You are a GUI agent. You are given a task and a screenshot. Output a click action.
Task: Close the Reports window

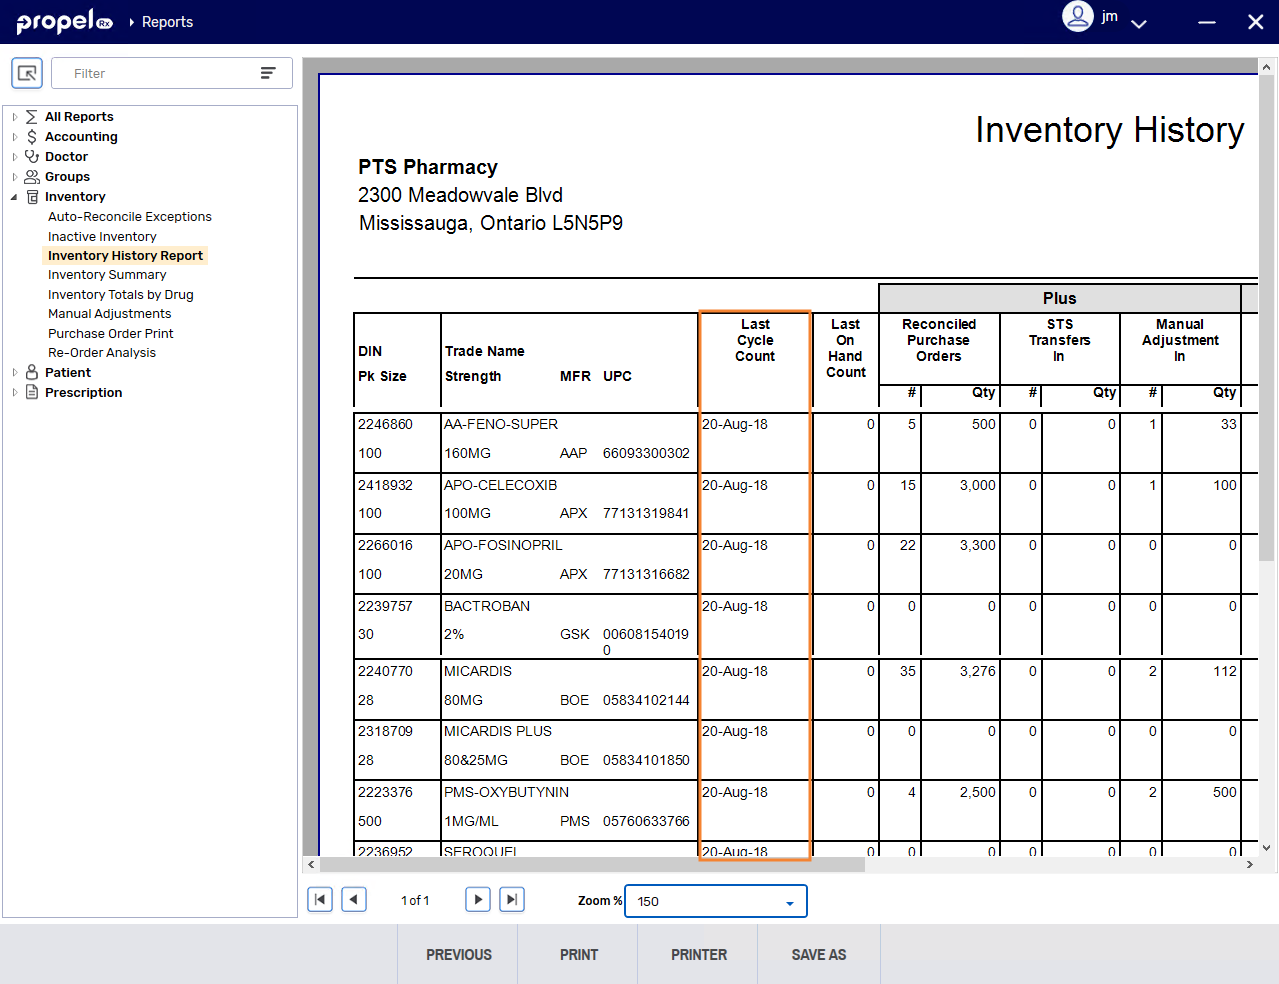pyautogui.click(x=1256, y=22)
